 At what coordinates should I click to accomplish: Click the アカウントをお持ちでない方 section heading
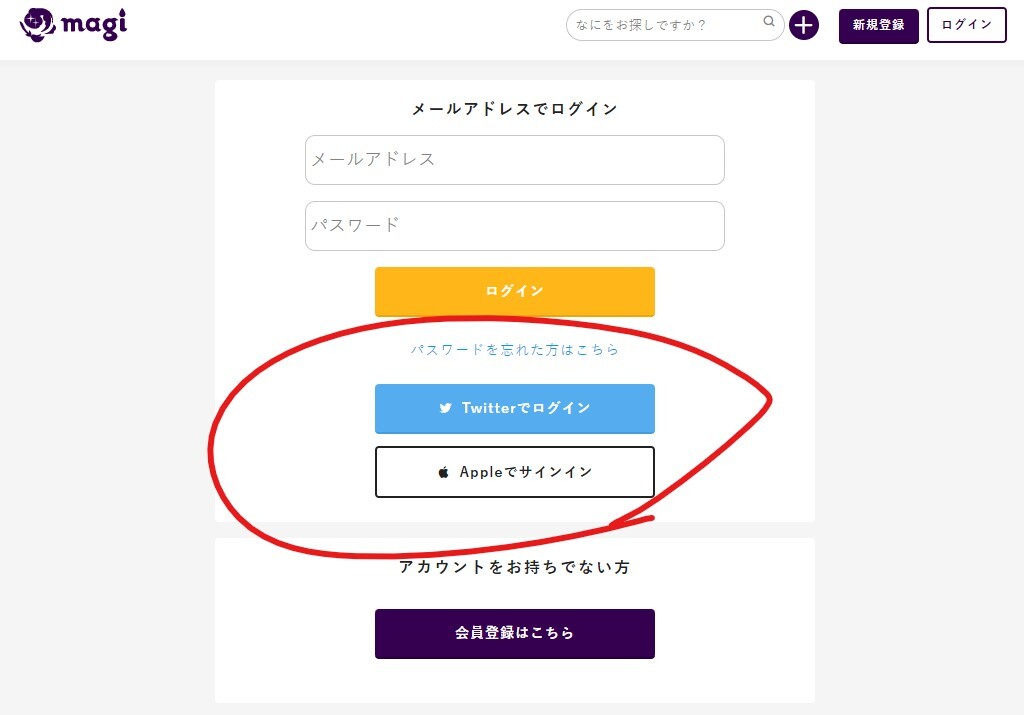point(514,567)
